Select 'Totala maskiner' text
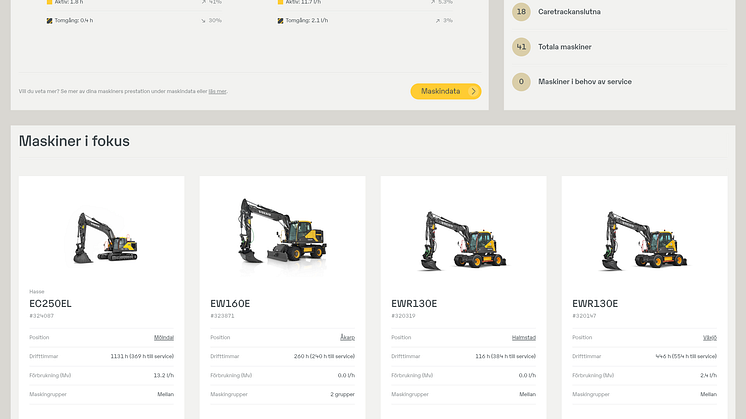This screenshot has height=419, width=746. pos(565,47)
